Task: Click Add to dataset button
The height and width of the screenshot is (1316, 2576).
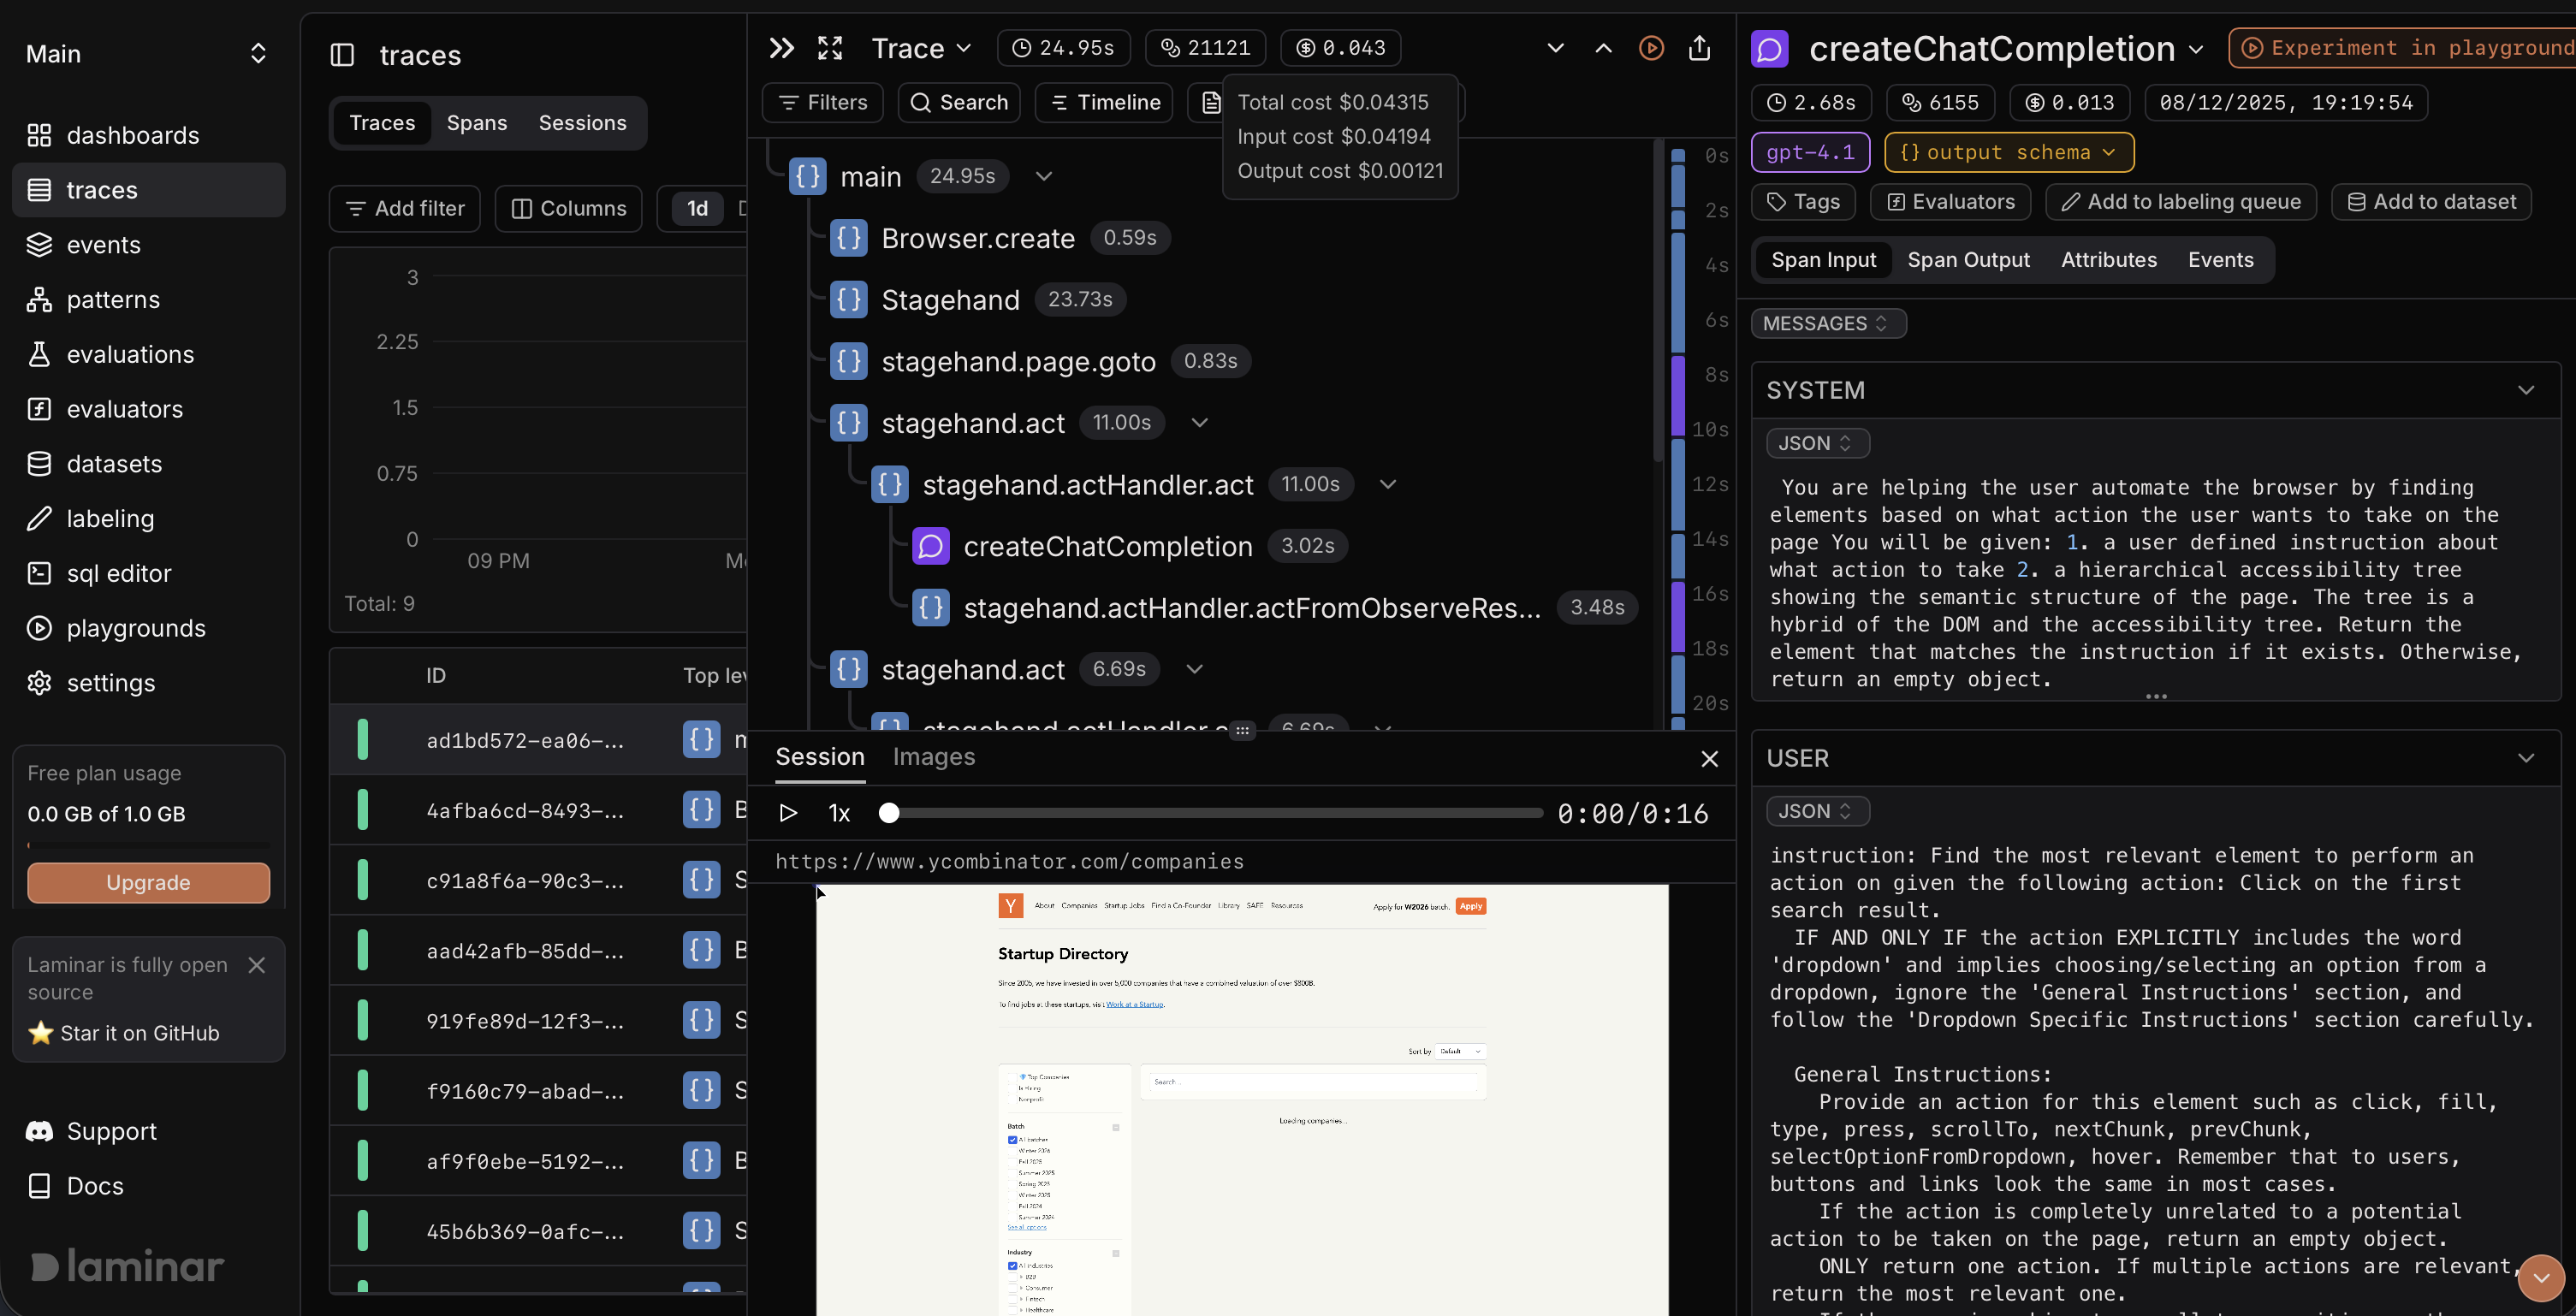Action: (x=2431, y=202)
